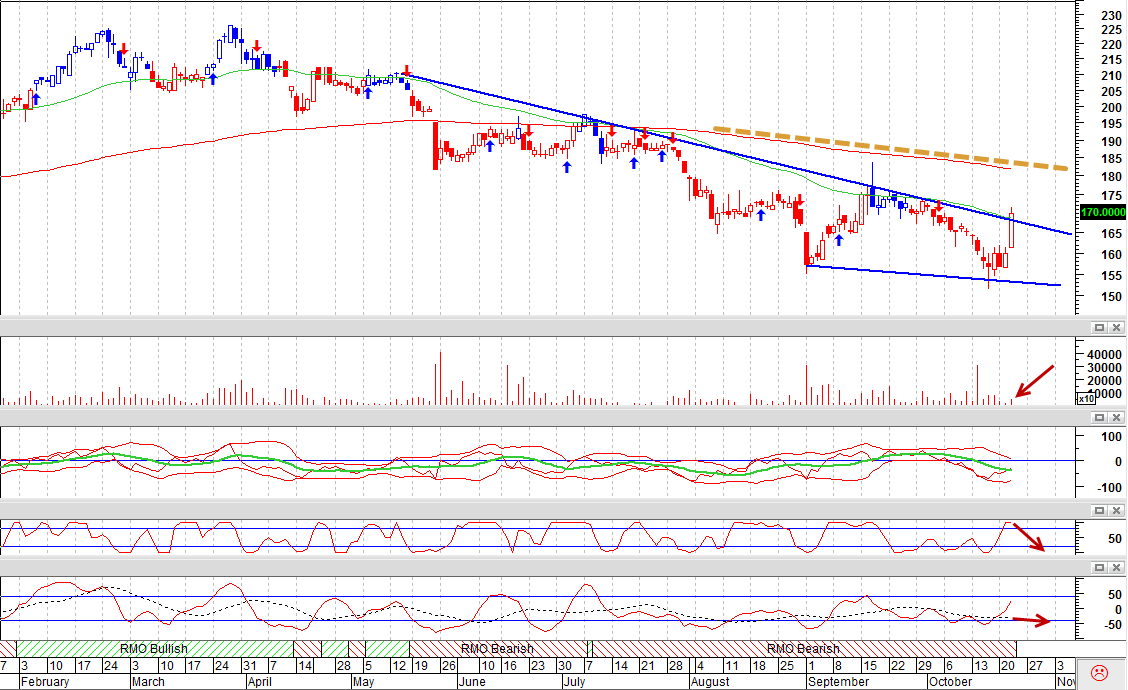This screenshot has height=690, width=1128.
Task: Click the -100 value on oscillator axis
Action: 1108,488
